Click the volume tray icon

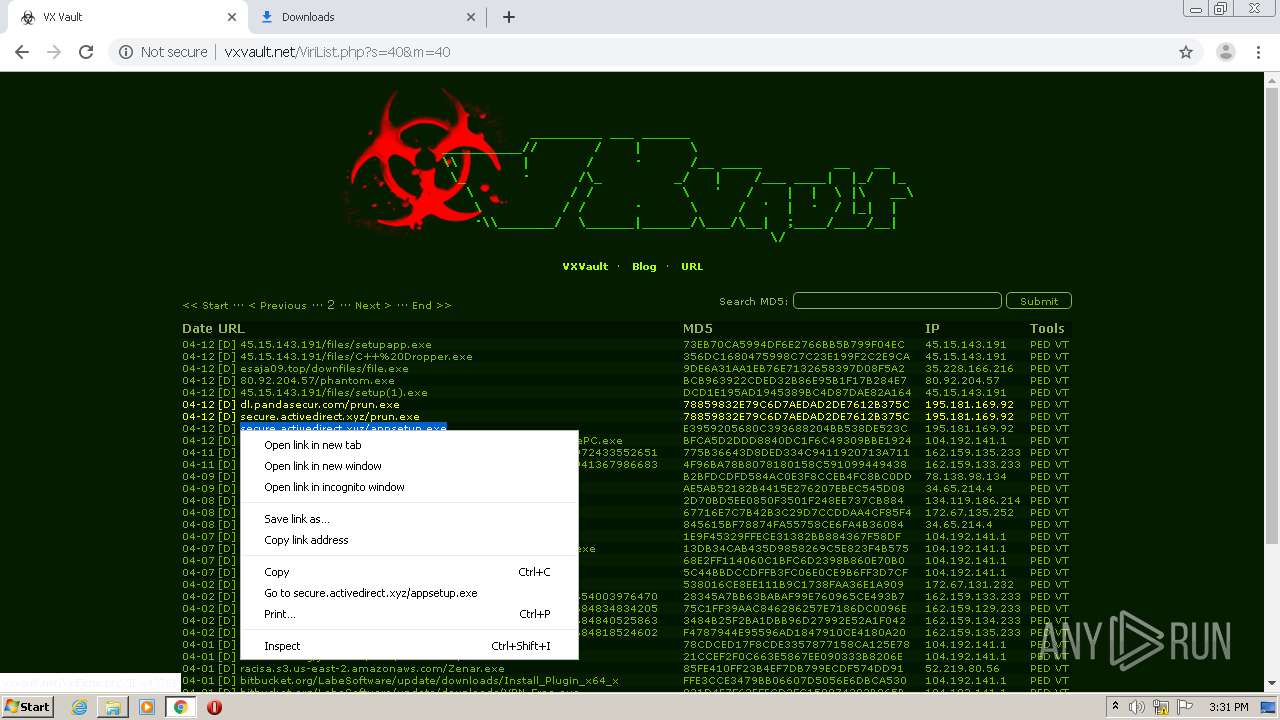pos(1137,707)
